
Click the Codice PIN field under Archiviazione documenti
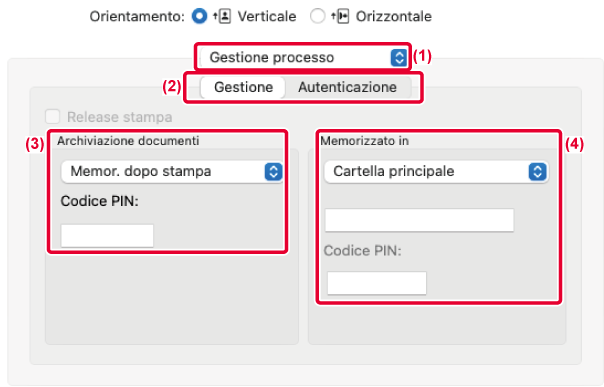click(107, 236)
